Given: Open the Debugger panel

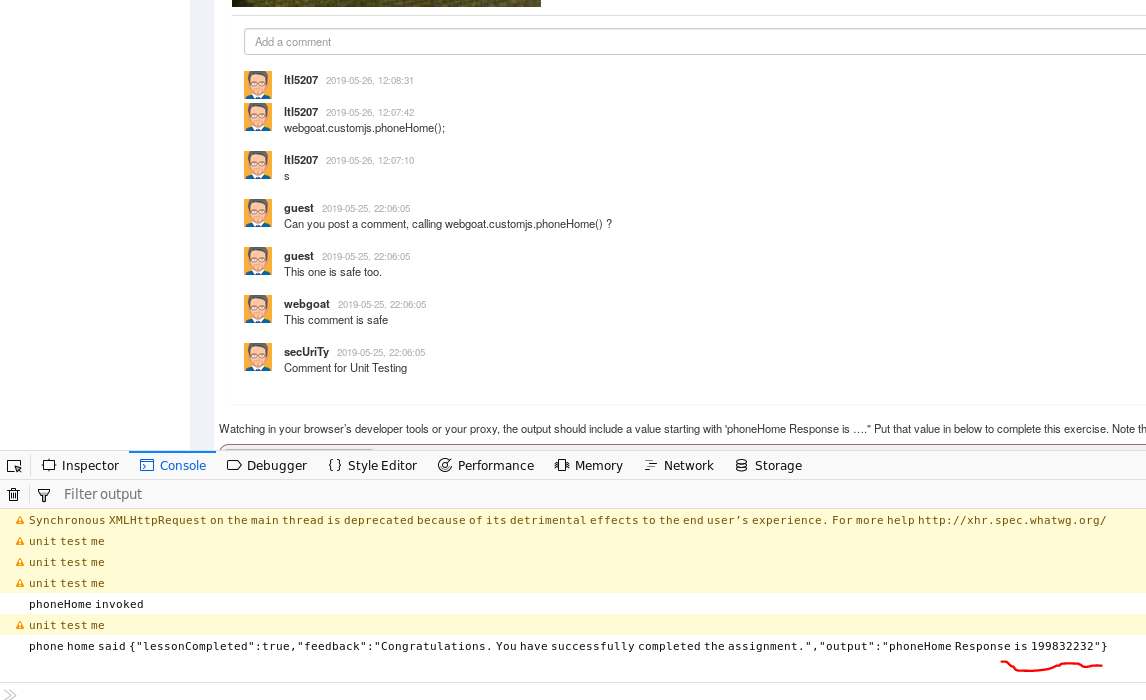Looking at the screenshot, I should (x=267, y=466).
